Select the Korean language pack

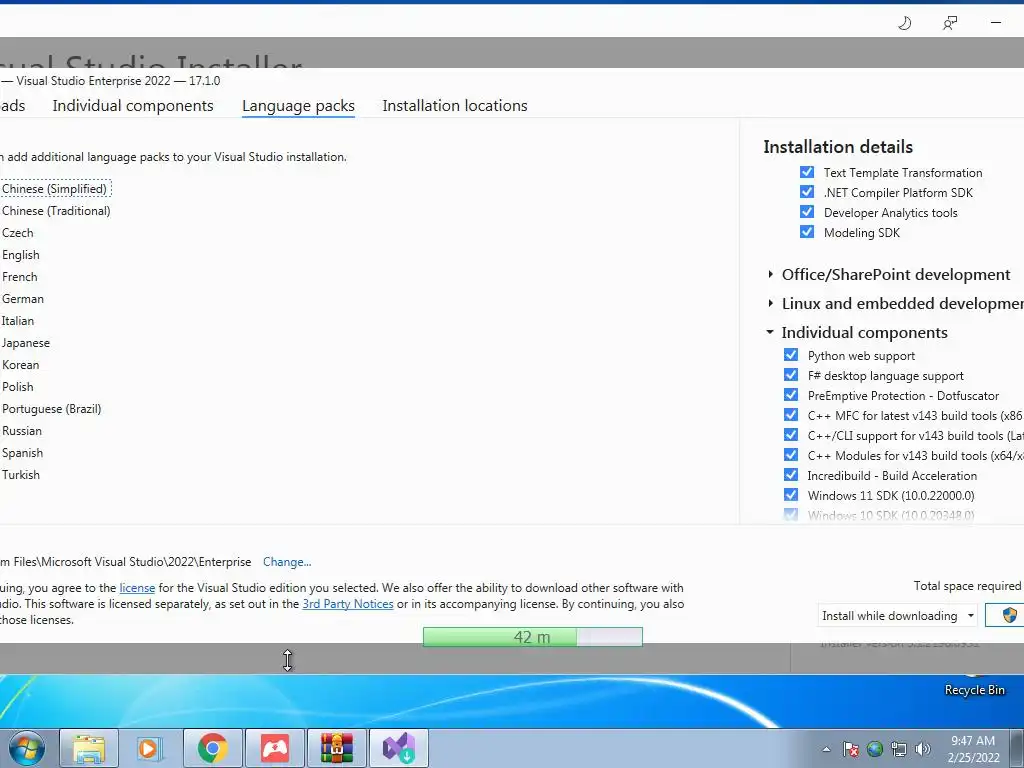[x=20, y=365]
